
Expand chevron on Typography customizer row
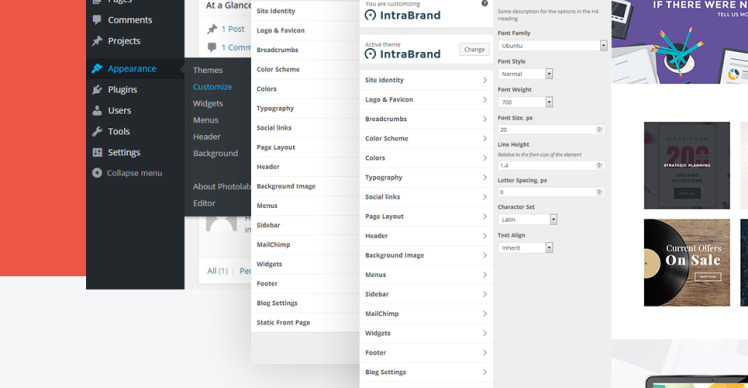pos(485,178)
